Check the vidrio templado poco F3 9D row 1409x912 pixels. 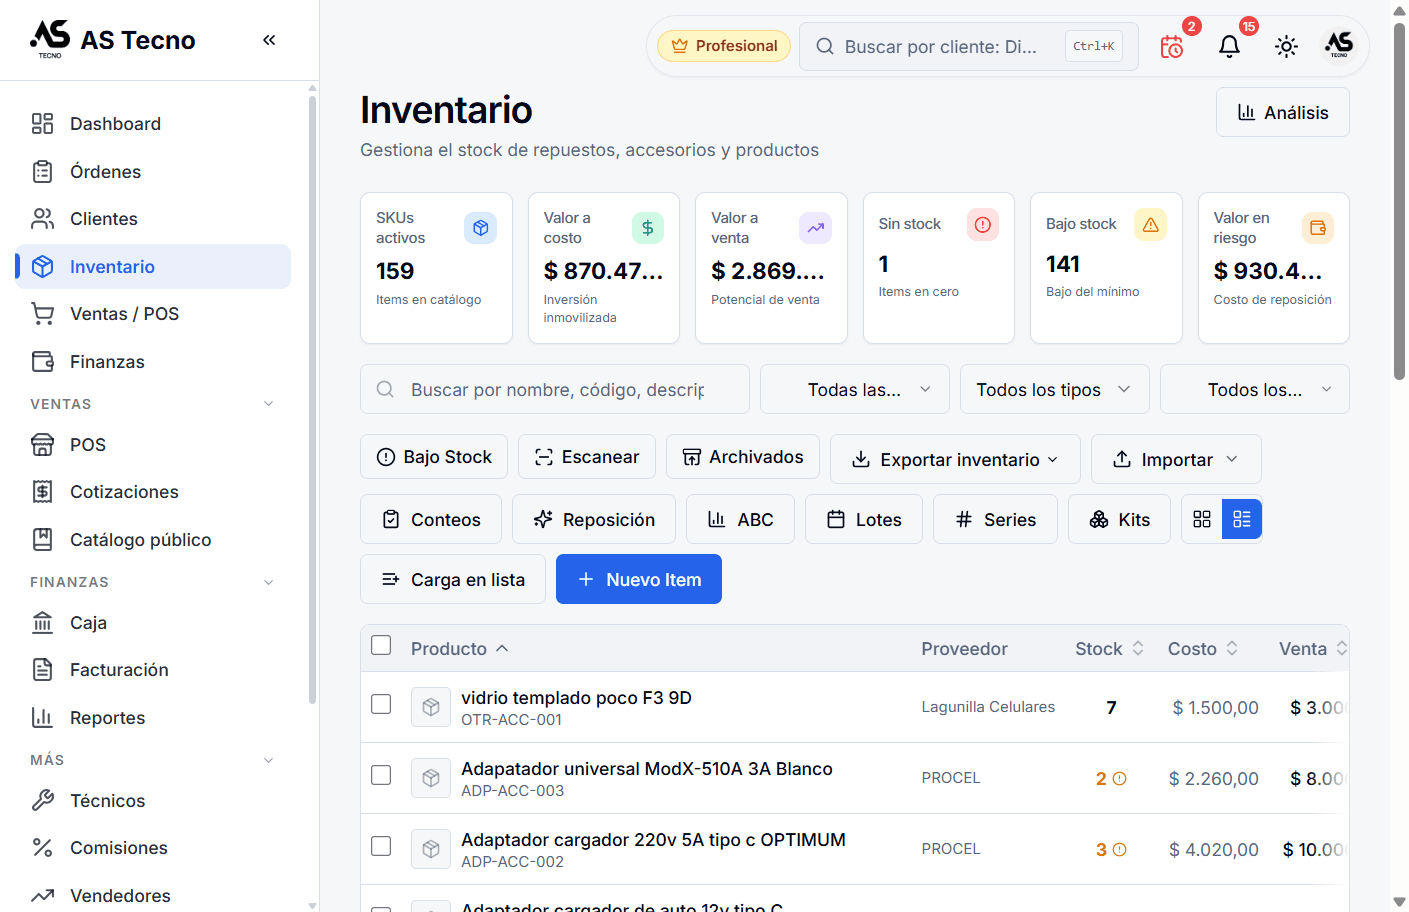pos(381,704)
